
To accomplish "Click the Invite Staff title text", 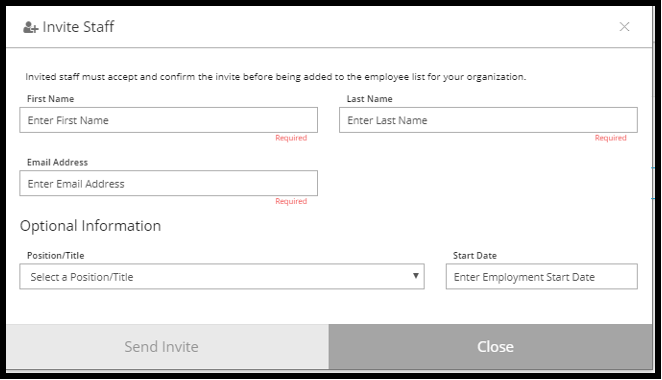I will [x=78, y=27].
